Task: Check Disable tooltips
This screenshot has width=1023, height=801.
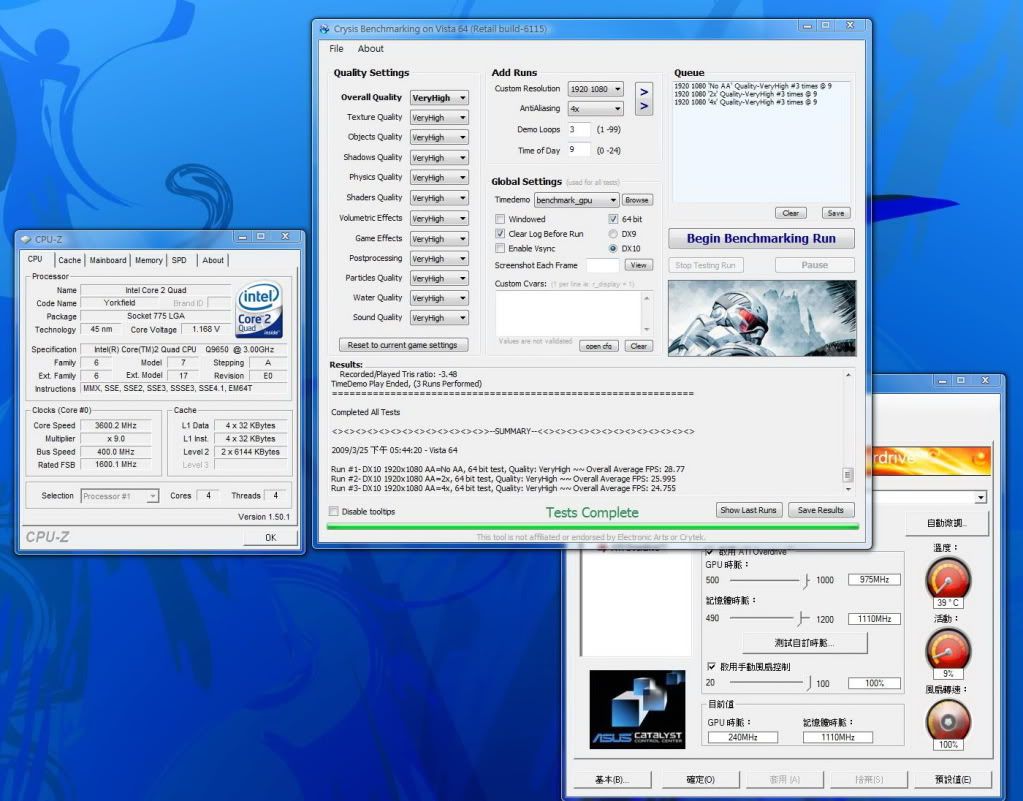Action: (334, 511)
